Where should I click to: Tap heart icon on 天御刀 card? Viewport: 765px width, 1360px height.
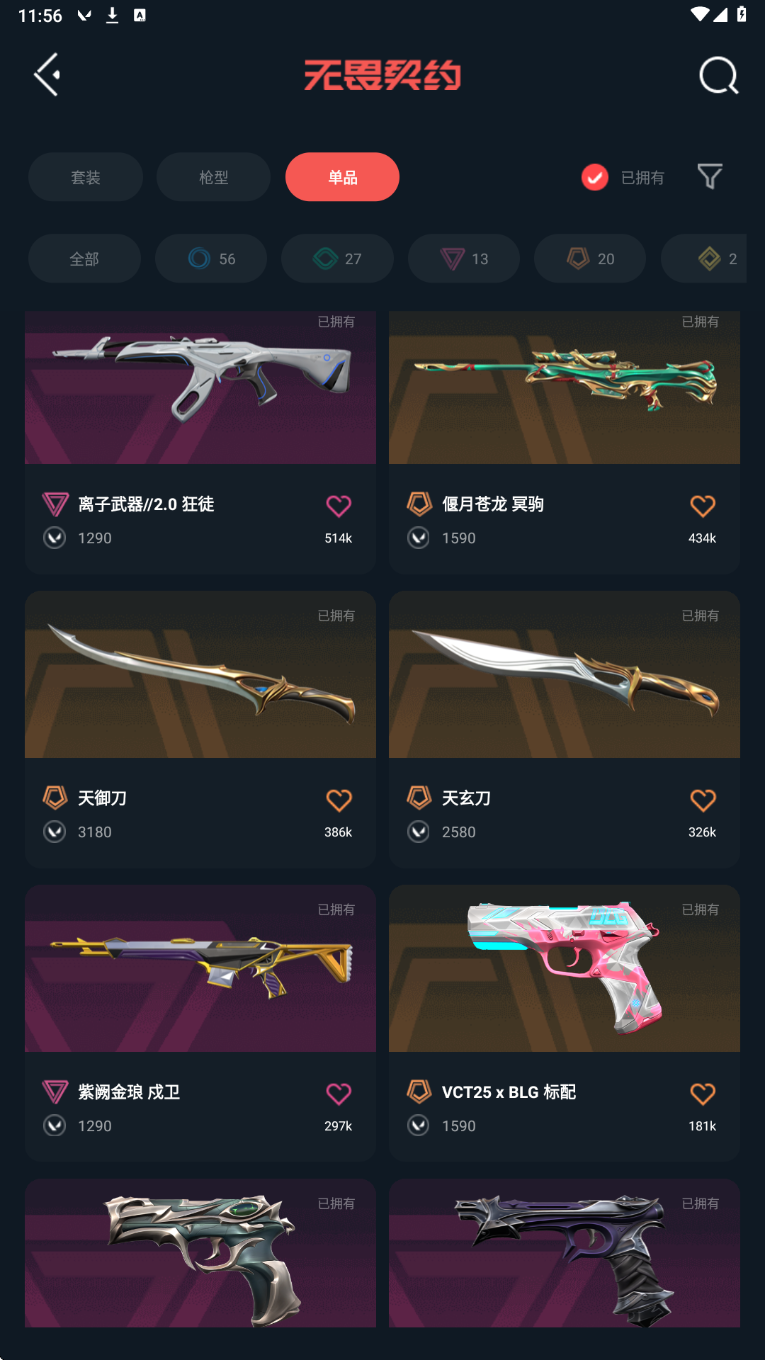pos(339,800)
